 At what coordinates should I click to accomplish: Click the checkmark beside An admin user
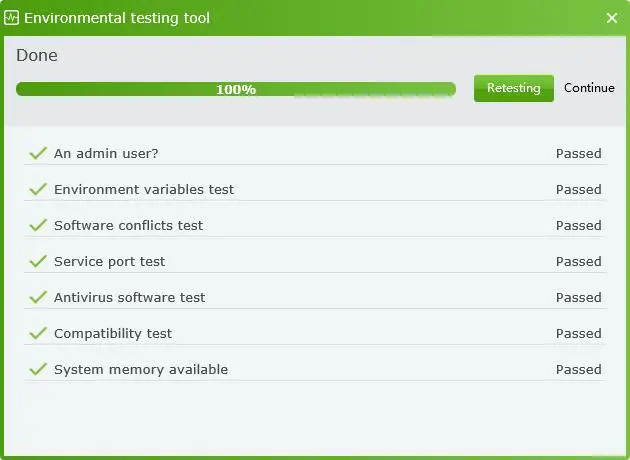click(39, 153)
